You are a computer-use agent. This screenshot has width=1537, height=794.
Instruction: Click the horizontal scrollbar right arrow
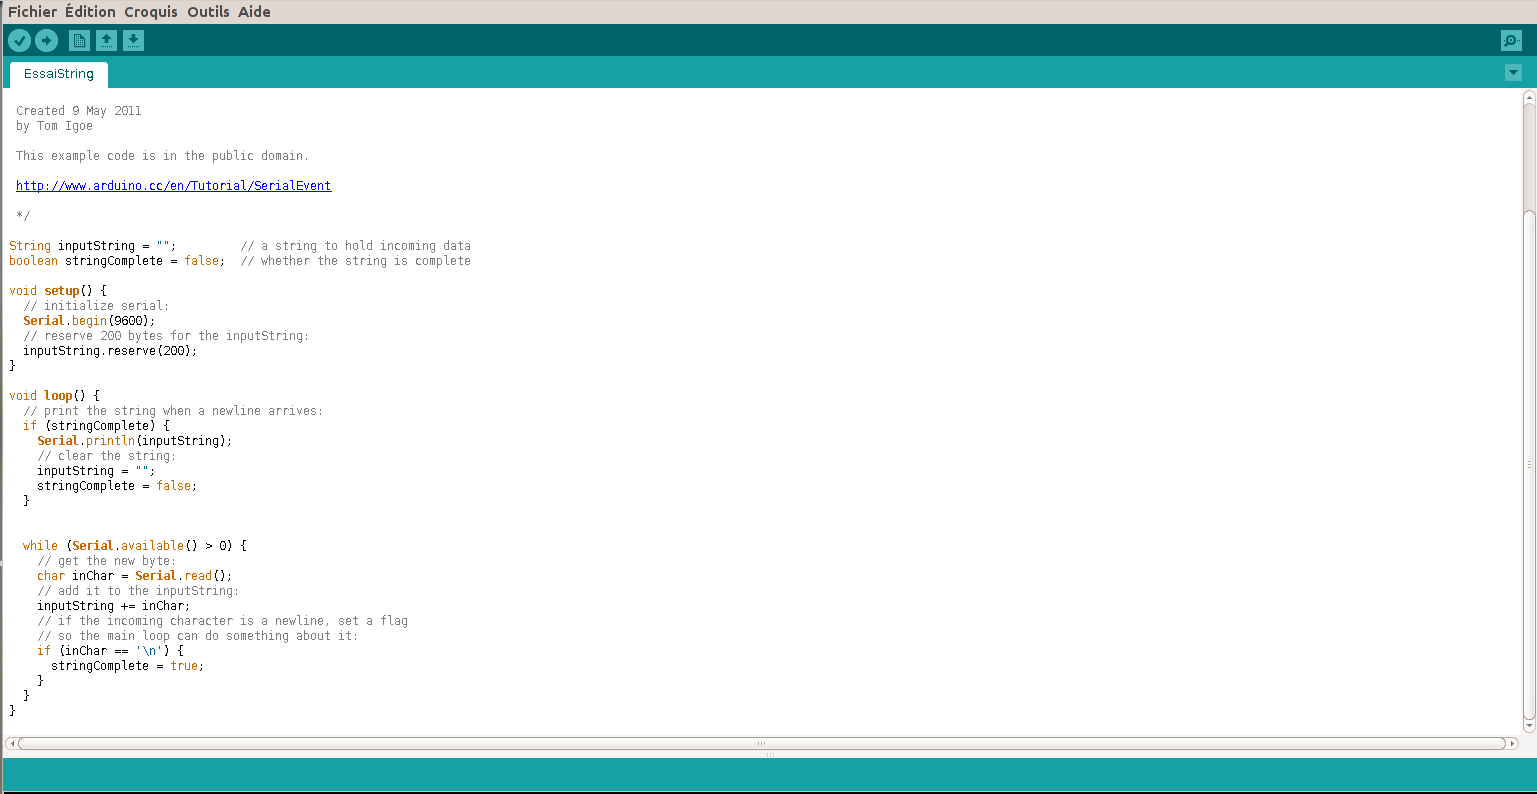pos(1512,743)
